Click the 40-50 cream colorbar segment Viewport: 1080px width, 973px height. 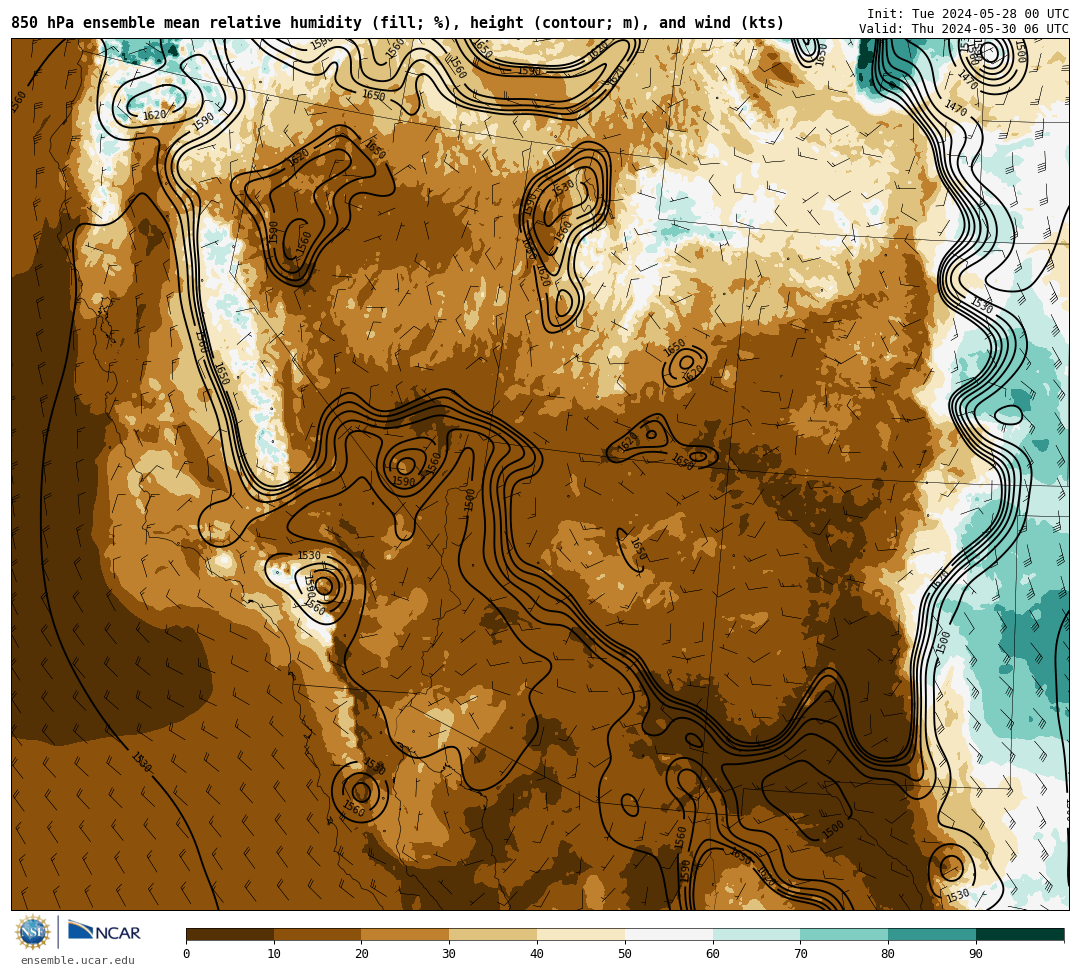(x=581, y=934)
